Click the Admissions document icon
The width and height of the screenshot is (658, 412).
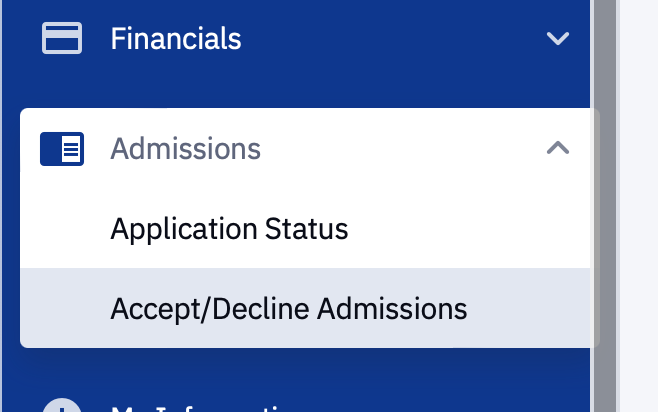tap(61, 149)
